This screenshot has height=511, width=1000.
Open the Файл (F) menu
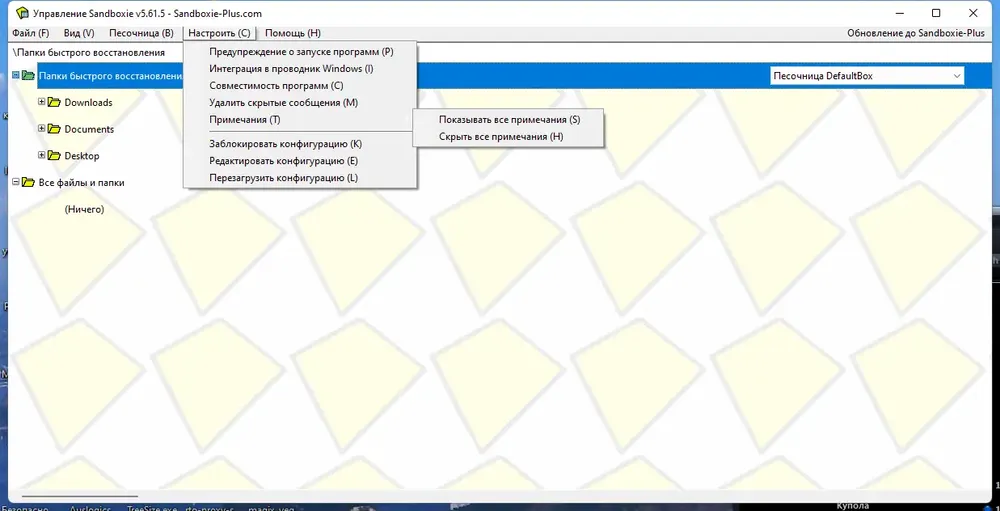[x=31, y=33]
